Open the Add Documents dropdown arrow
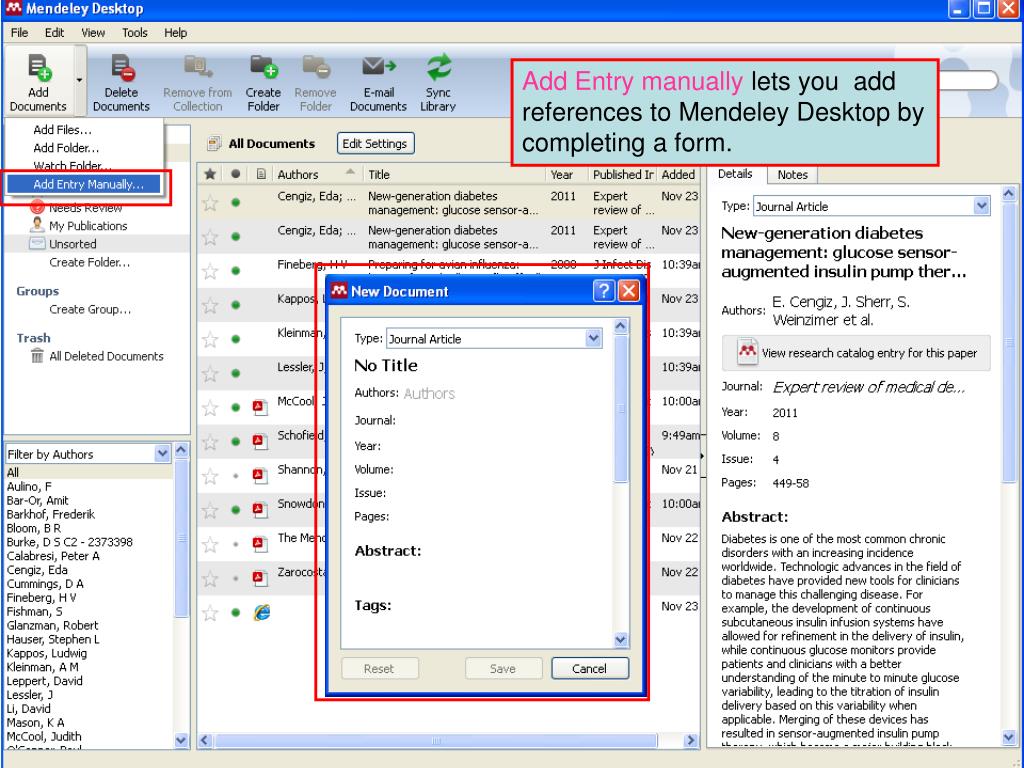Screen dimensions: 1024x768 [x=80, y=81]
